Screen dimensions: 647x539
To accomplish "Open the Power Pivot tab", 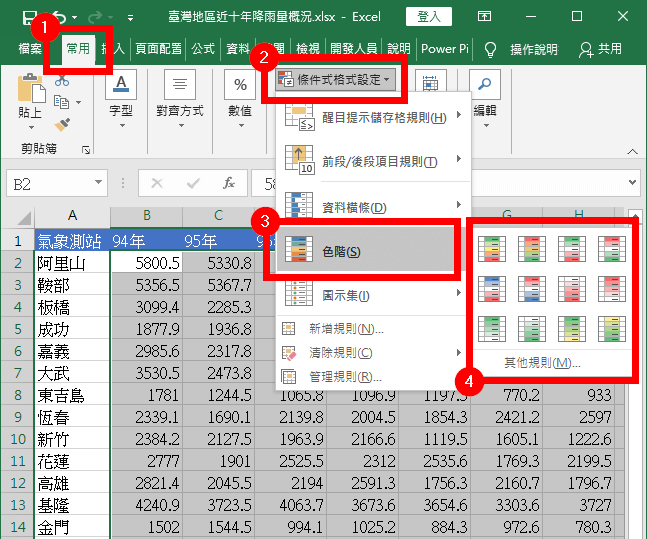I will click(445, 49).
